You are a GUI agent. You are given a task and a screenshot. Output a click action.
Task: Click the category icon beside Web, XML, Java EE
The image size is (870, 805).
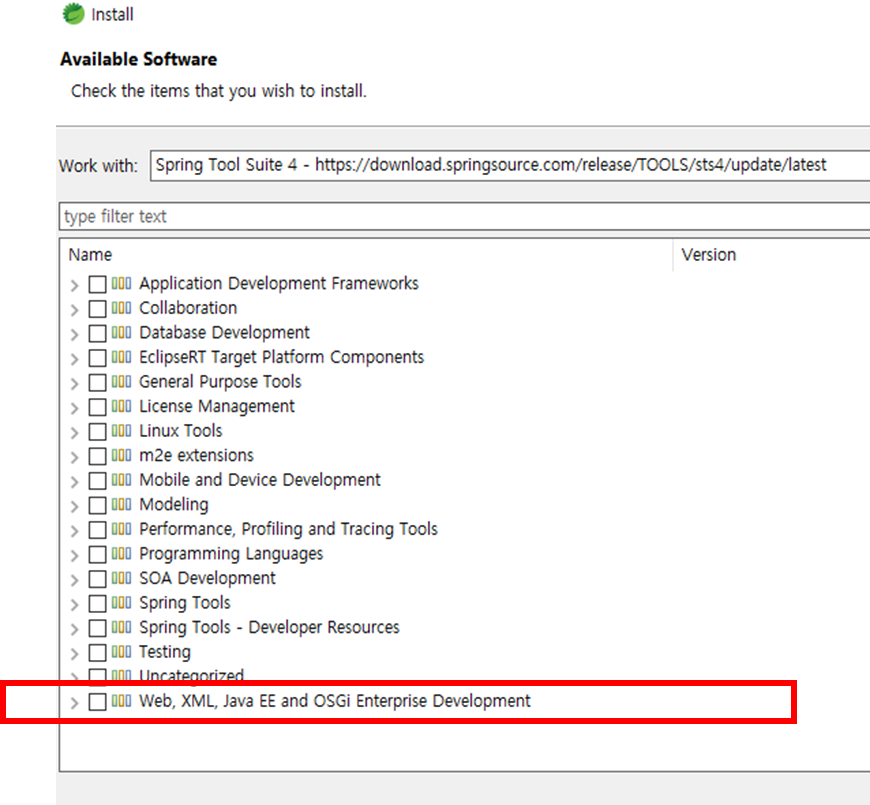tap(121, 701)
